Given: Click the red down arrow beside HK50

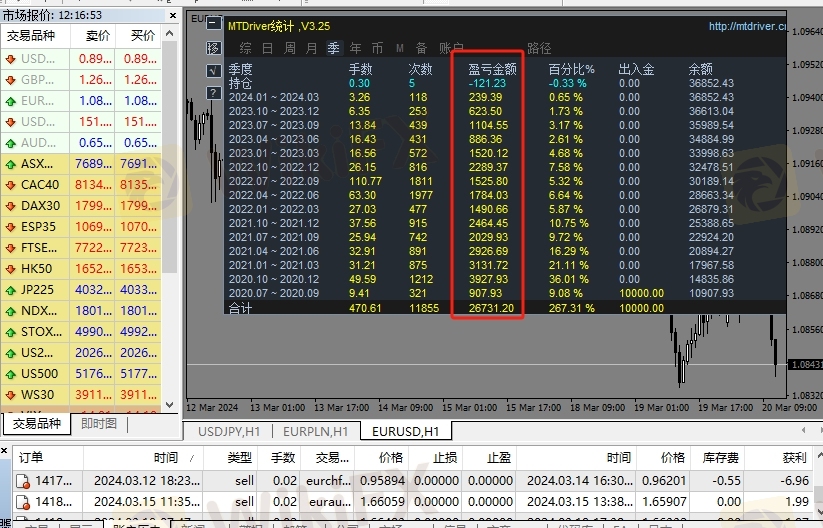Looking at the screenshot, I should pos(10,269).
